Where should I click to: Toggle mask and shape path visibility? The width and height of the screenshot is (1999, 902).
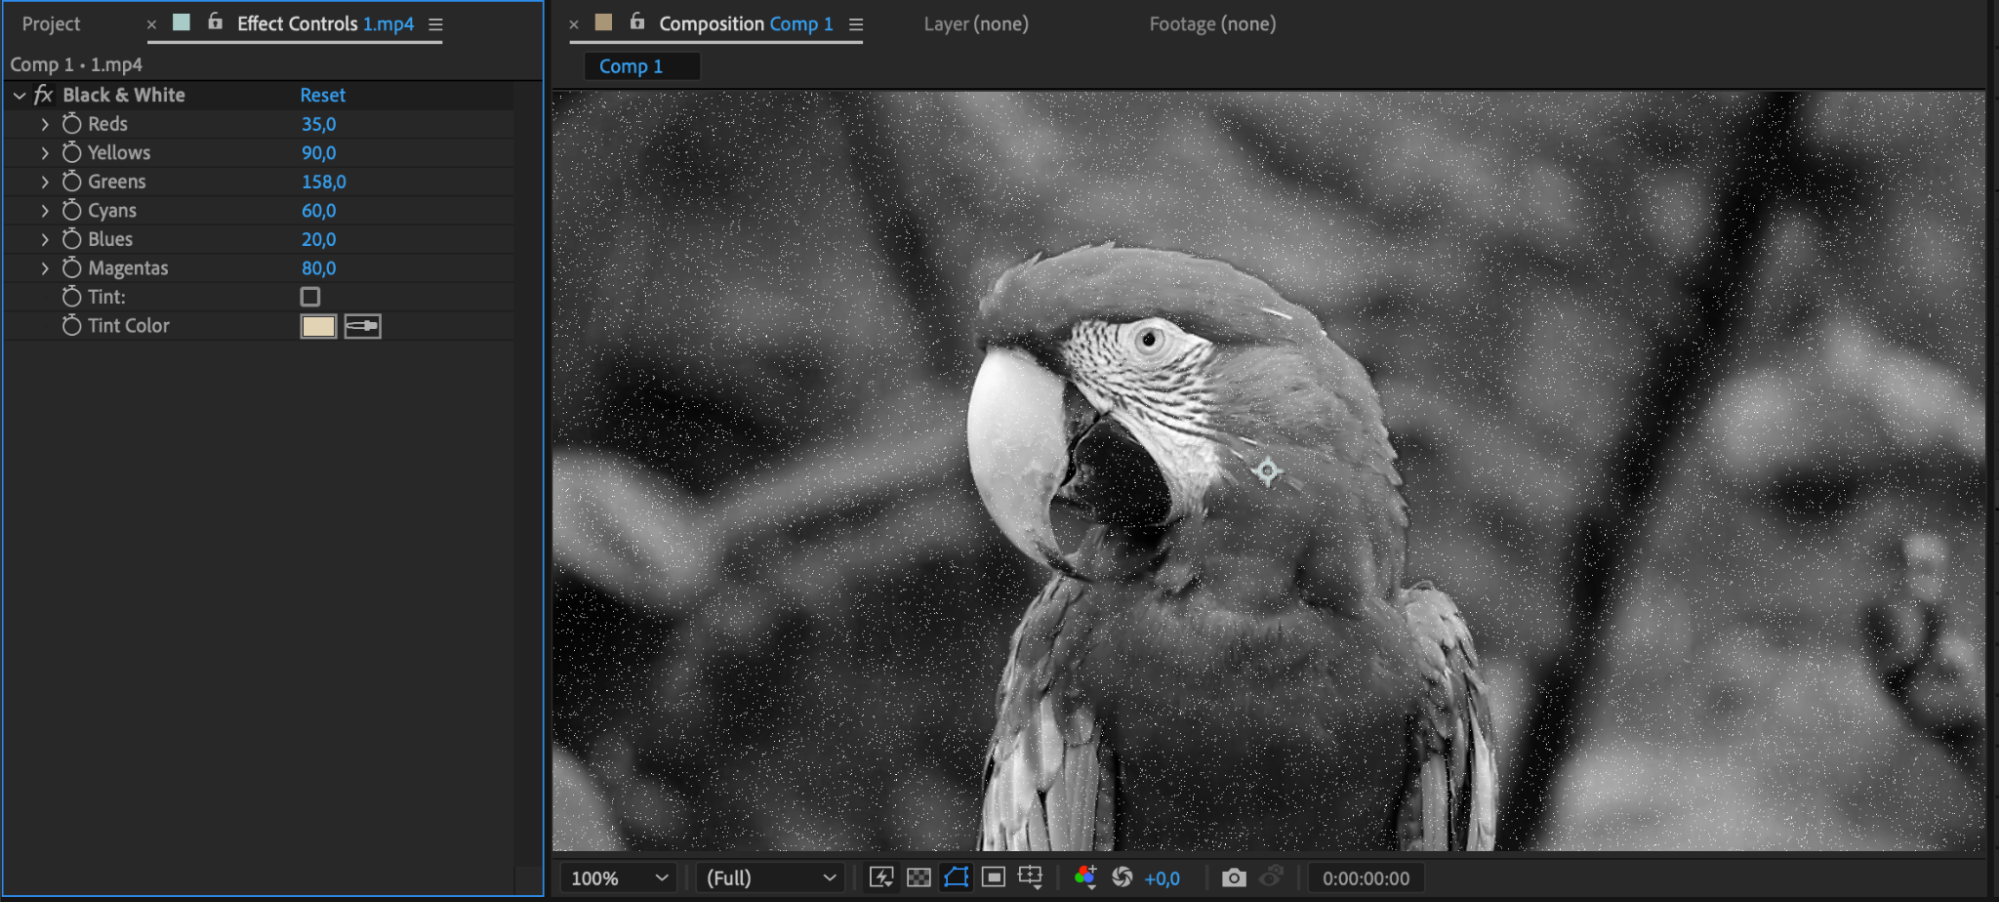point(956,877)
